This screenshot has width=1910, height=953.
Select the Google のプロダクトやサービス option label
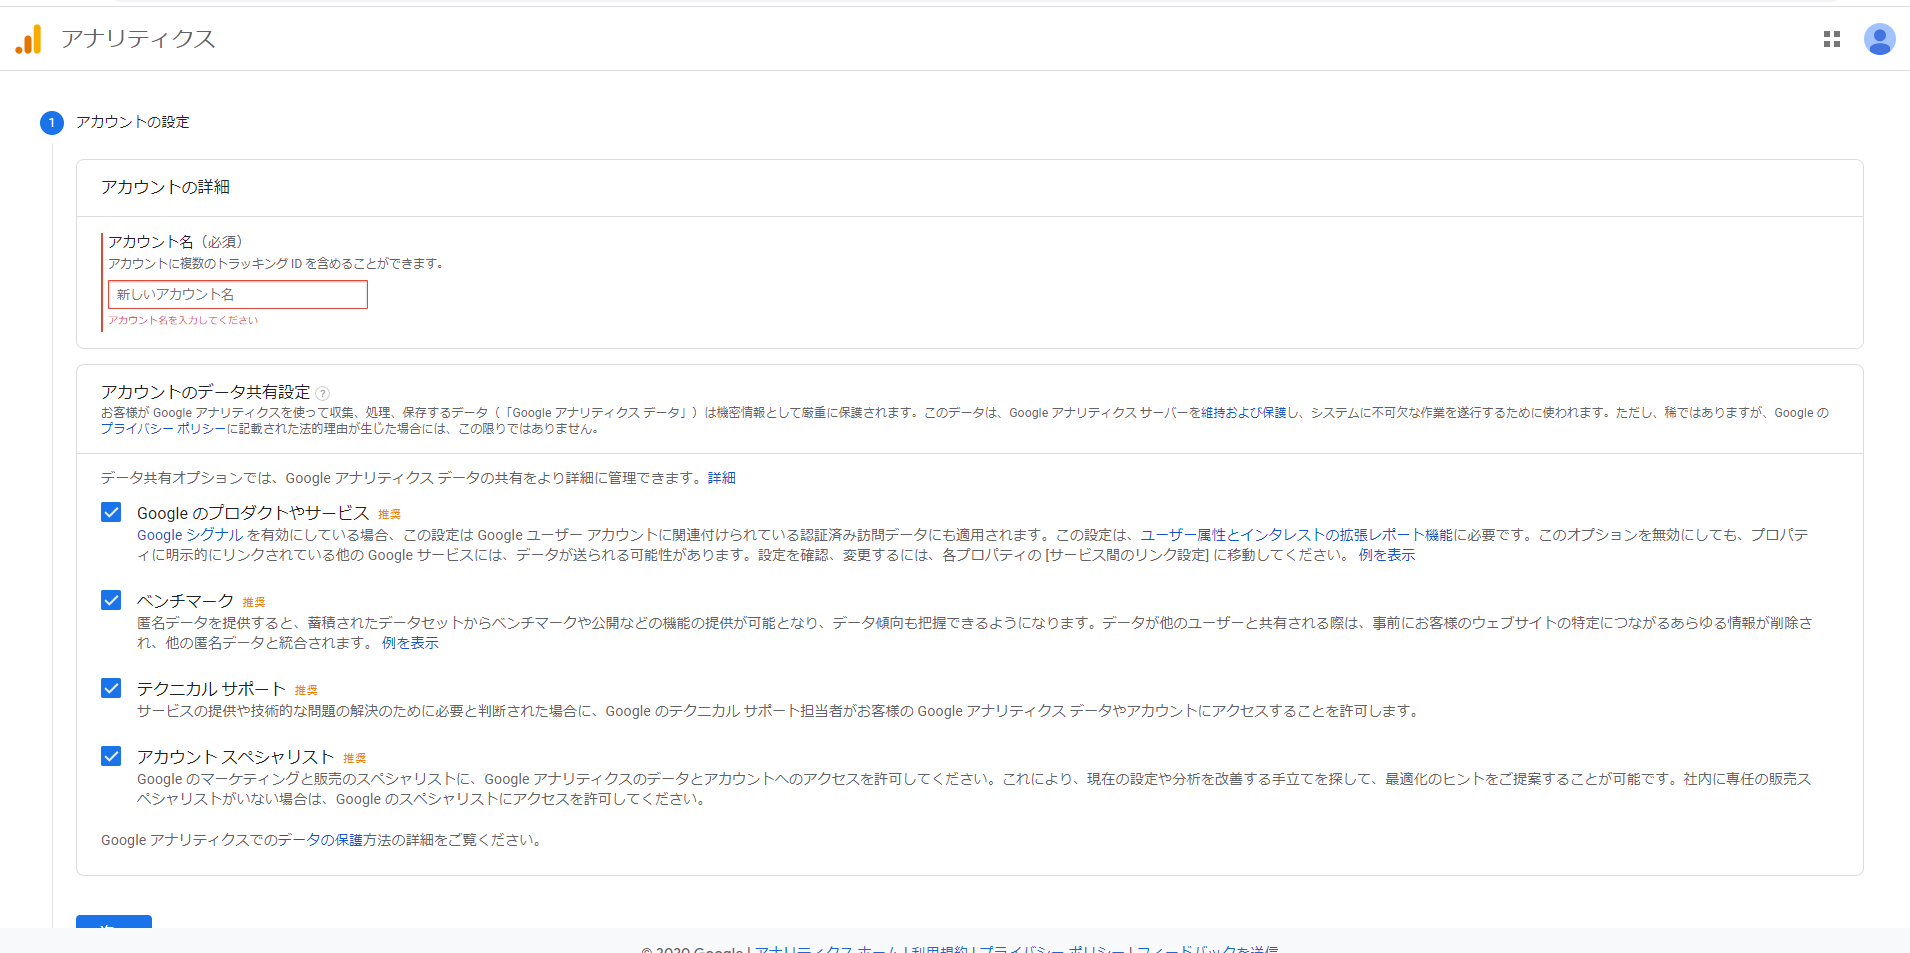[253, 513]
